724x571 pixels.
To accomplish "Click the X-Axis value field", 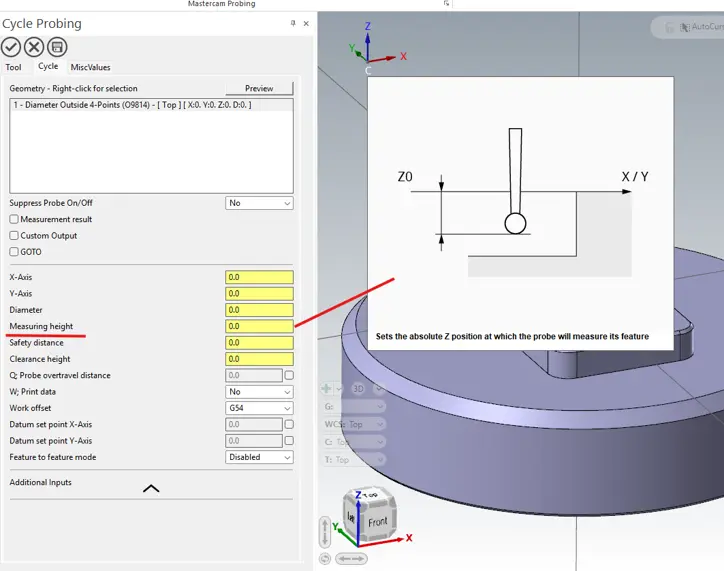I will pyautogui.click(x=259, y=277).
